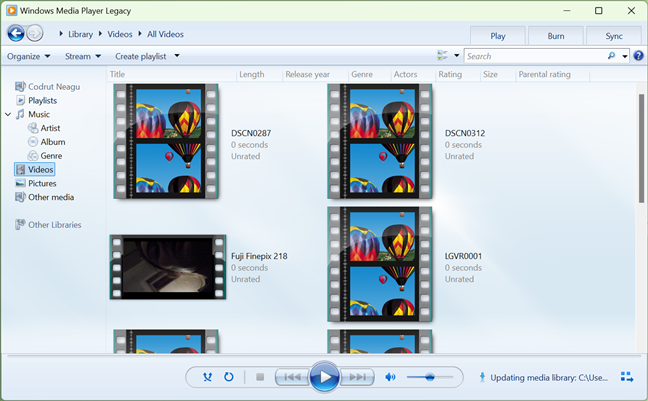Expand the View options dropdown arrow
This screenshot has width=648, height=401.
tap(457, 55)
